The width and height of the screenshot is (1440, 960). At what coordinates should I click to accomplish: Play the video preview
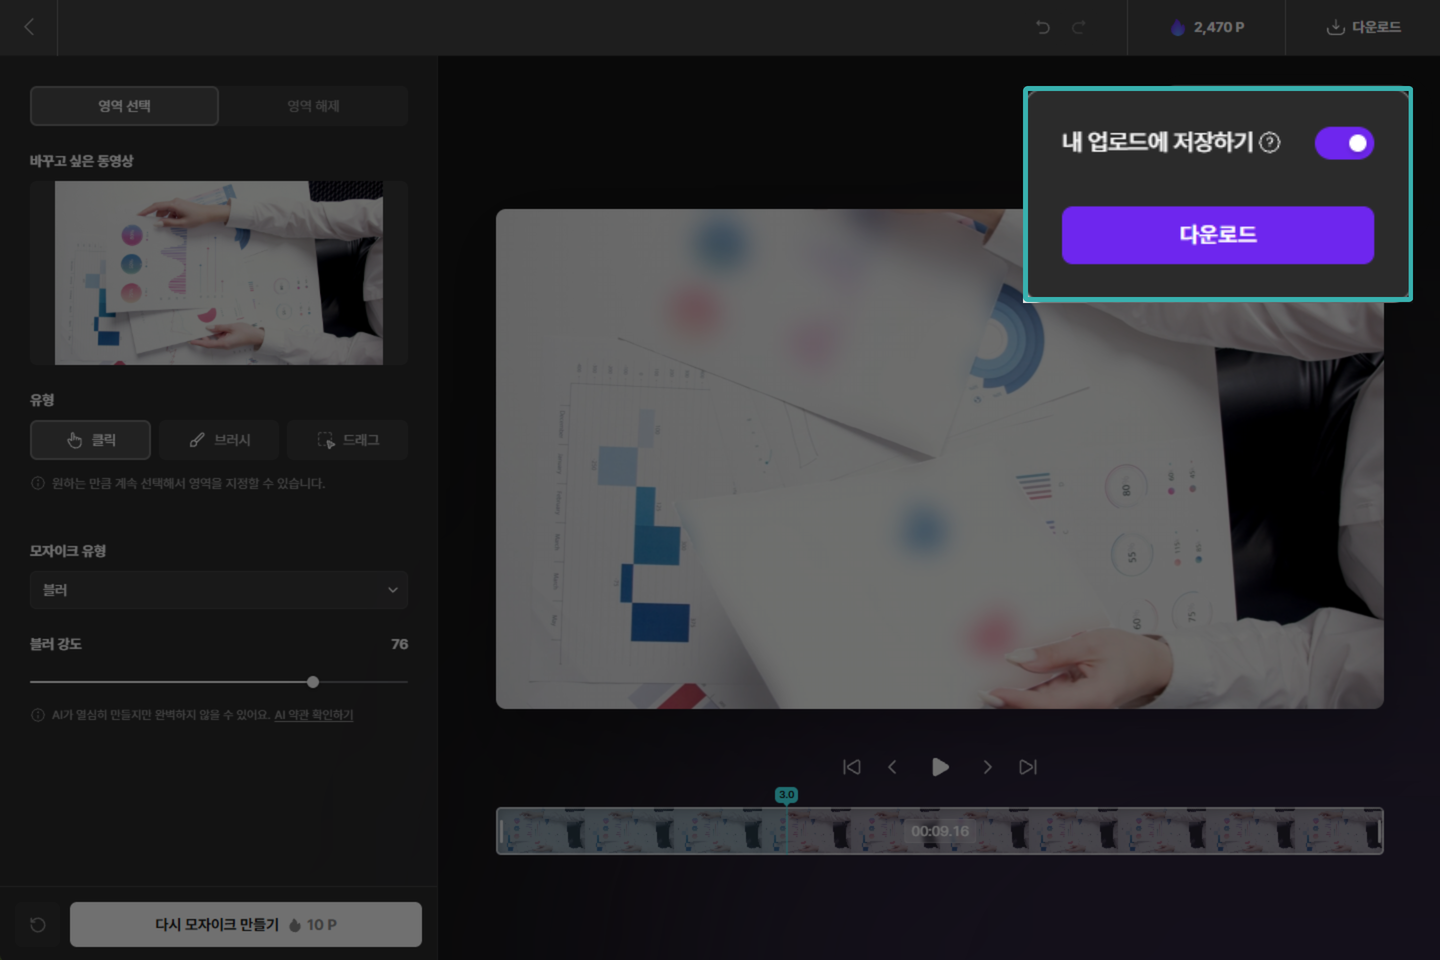pos(940,767)
